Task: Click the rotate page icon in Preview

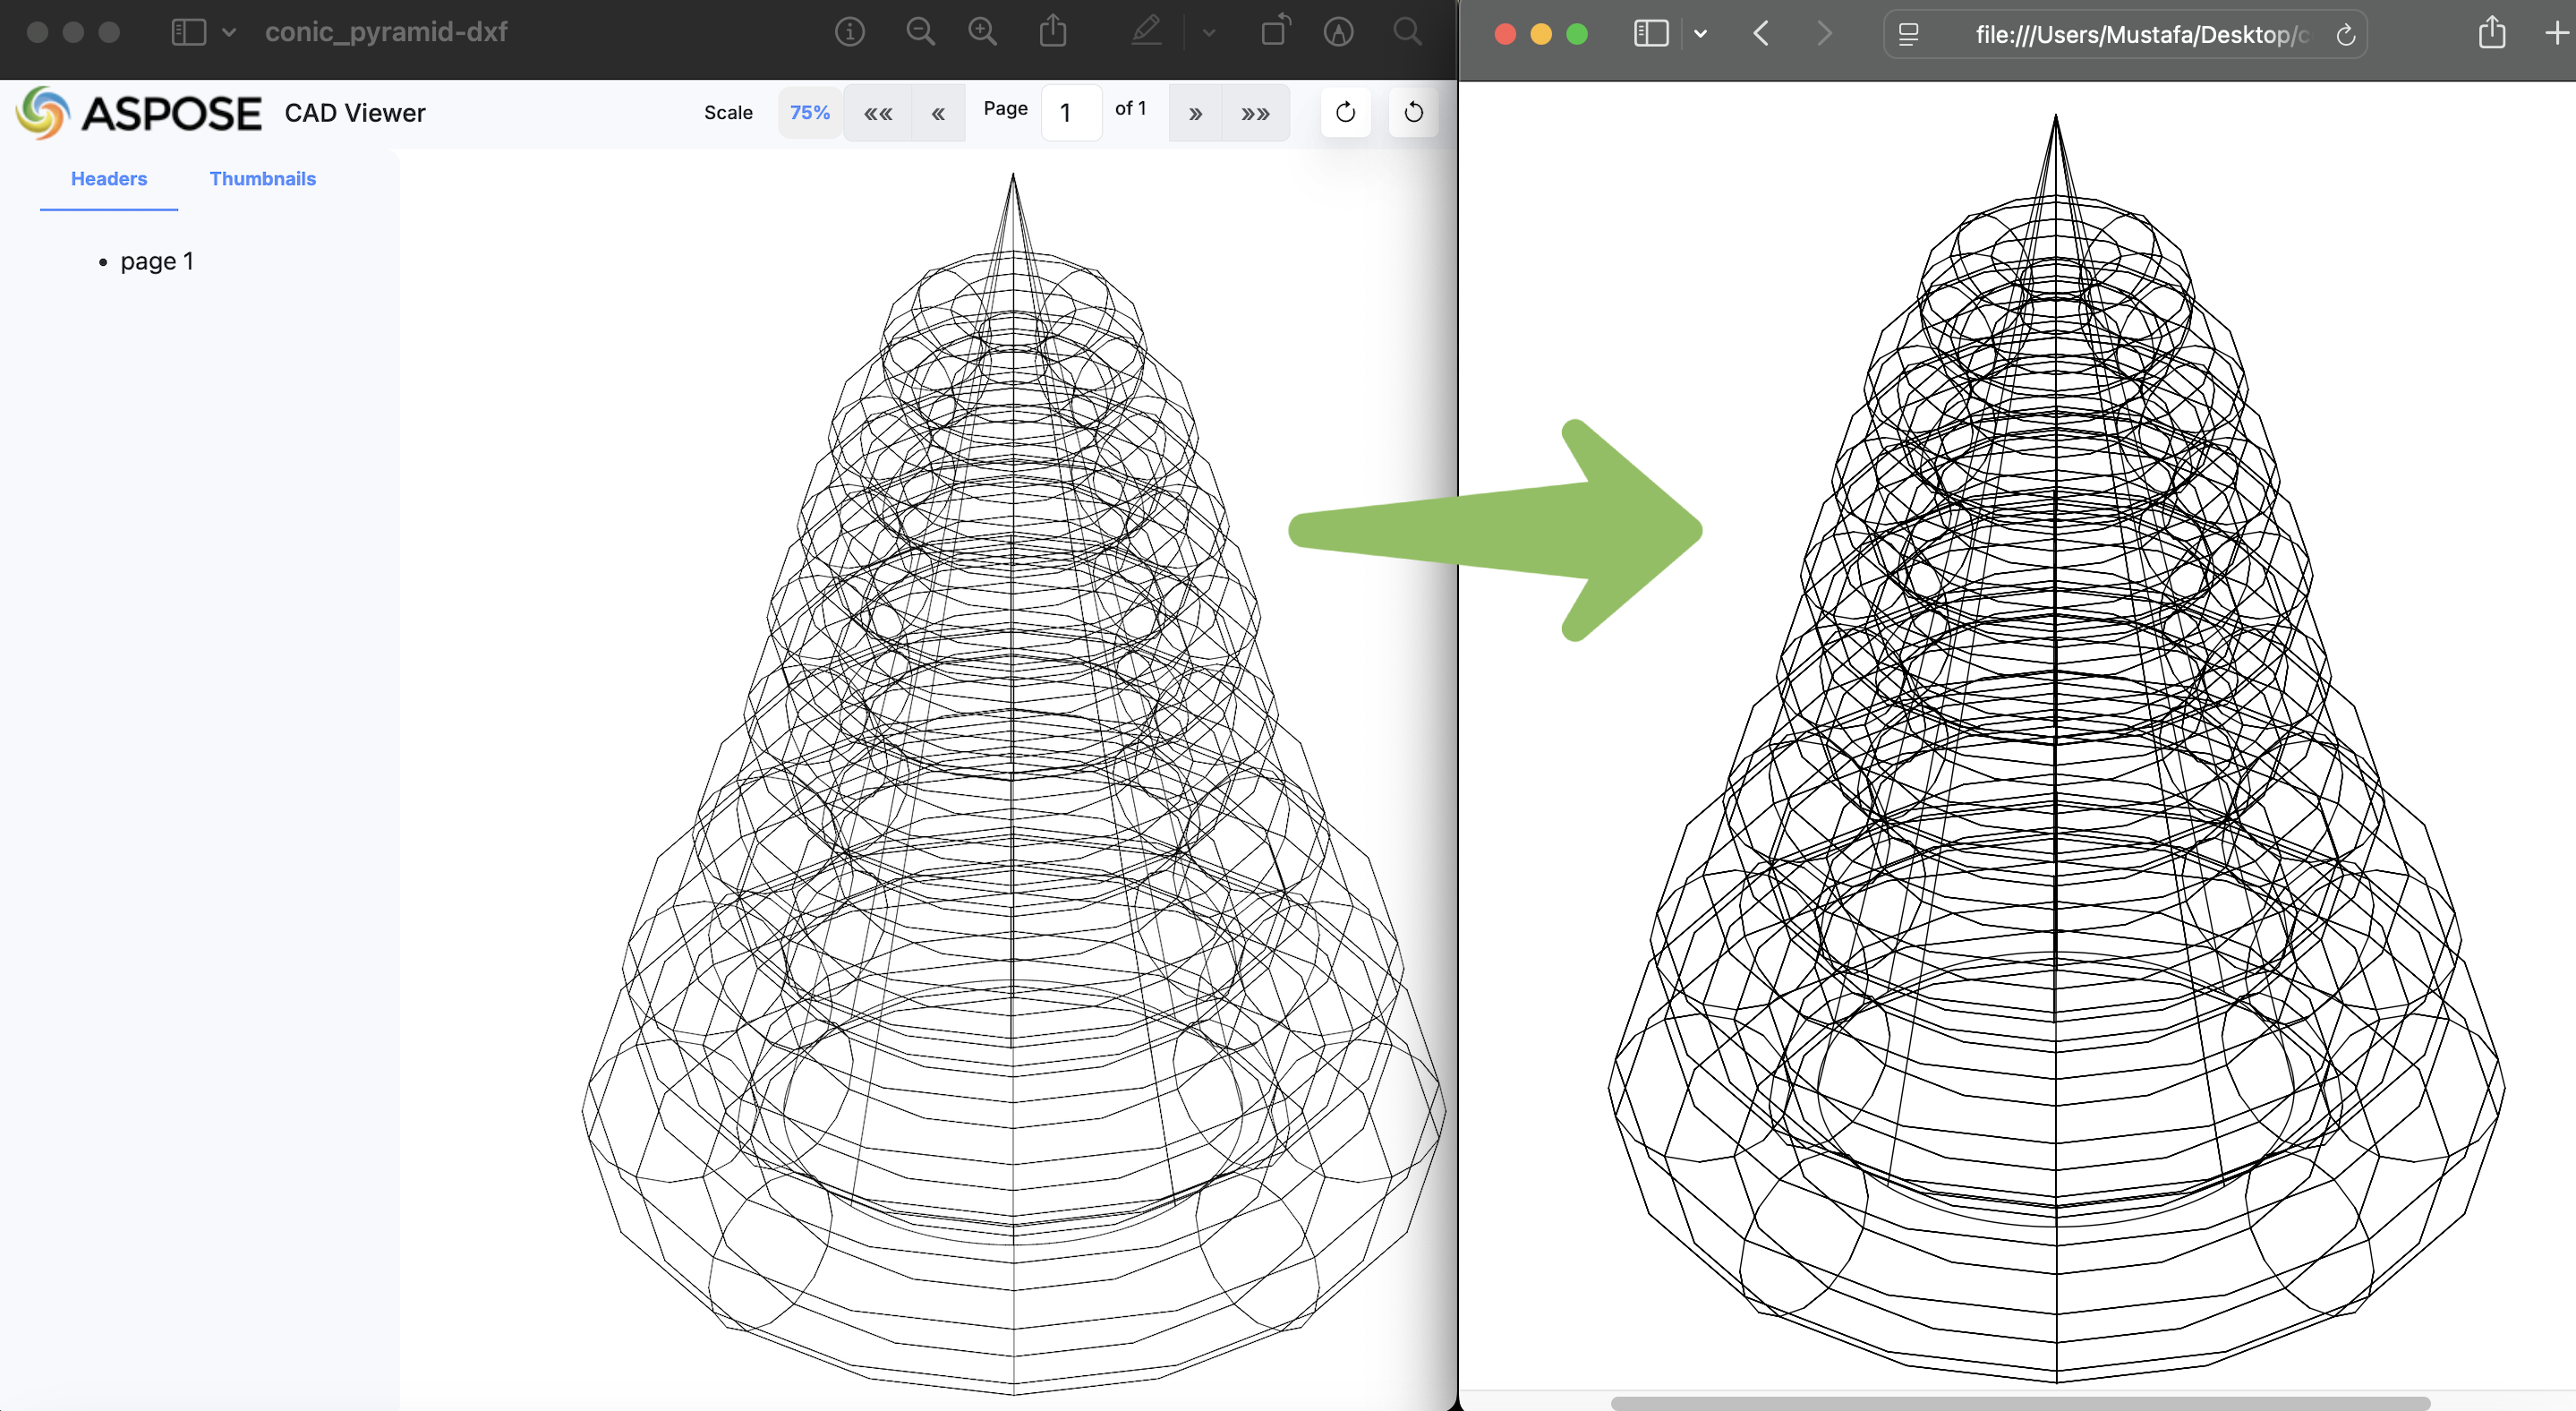Action: pyautogui.click(x=1275, y=32)
